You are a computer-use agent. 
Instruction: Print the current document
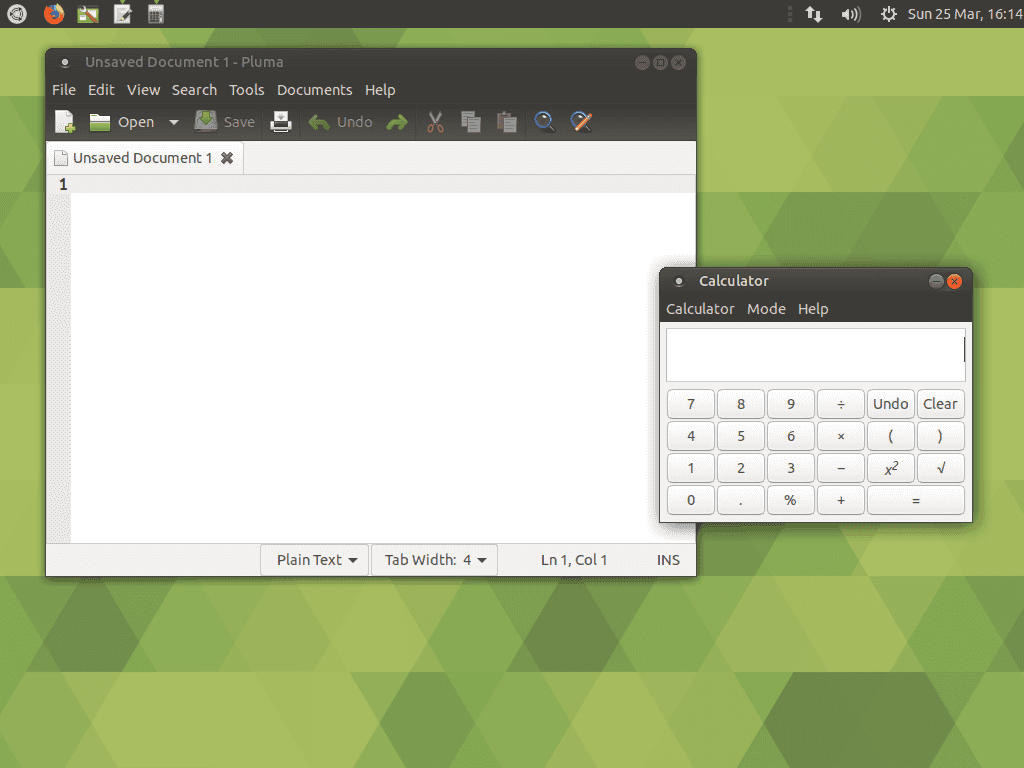point(281,121)
